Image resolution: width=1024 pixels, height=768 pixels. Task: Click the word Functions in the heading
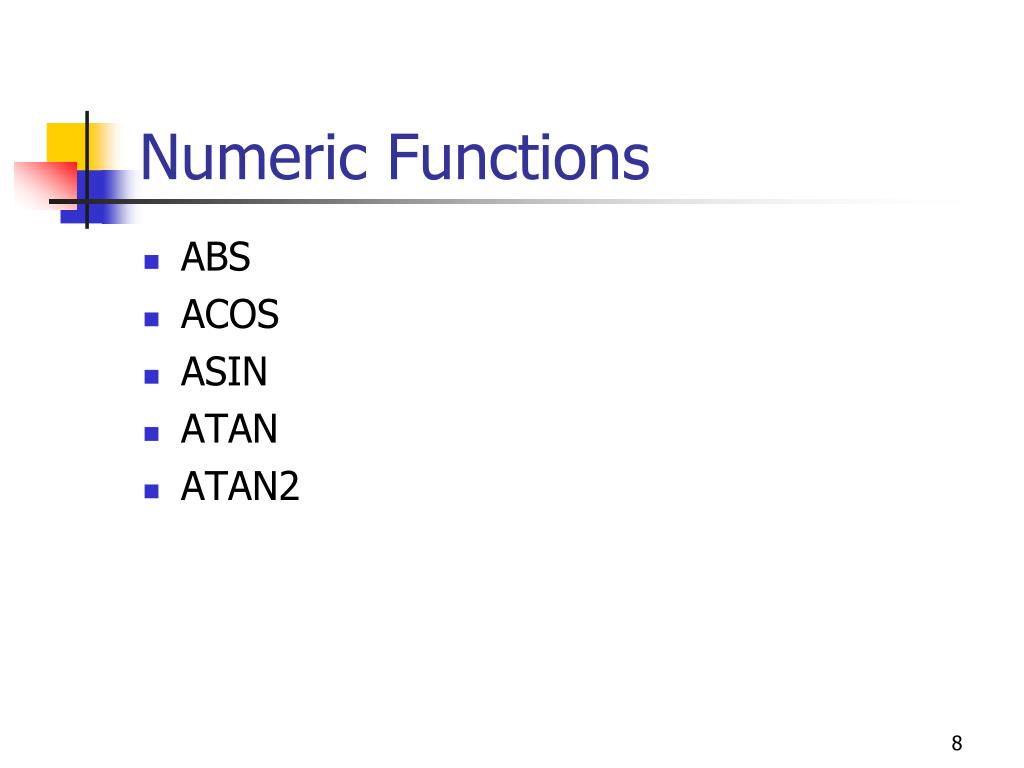(x=519, y=157)
